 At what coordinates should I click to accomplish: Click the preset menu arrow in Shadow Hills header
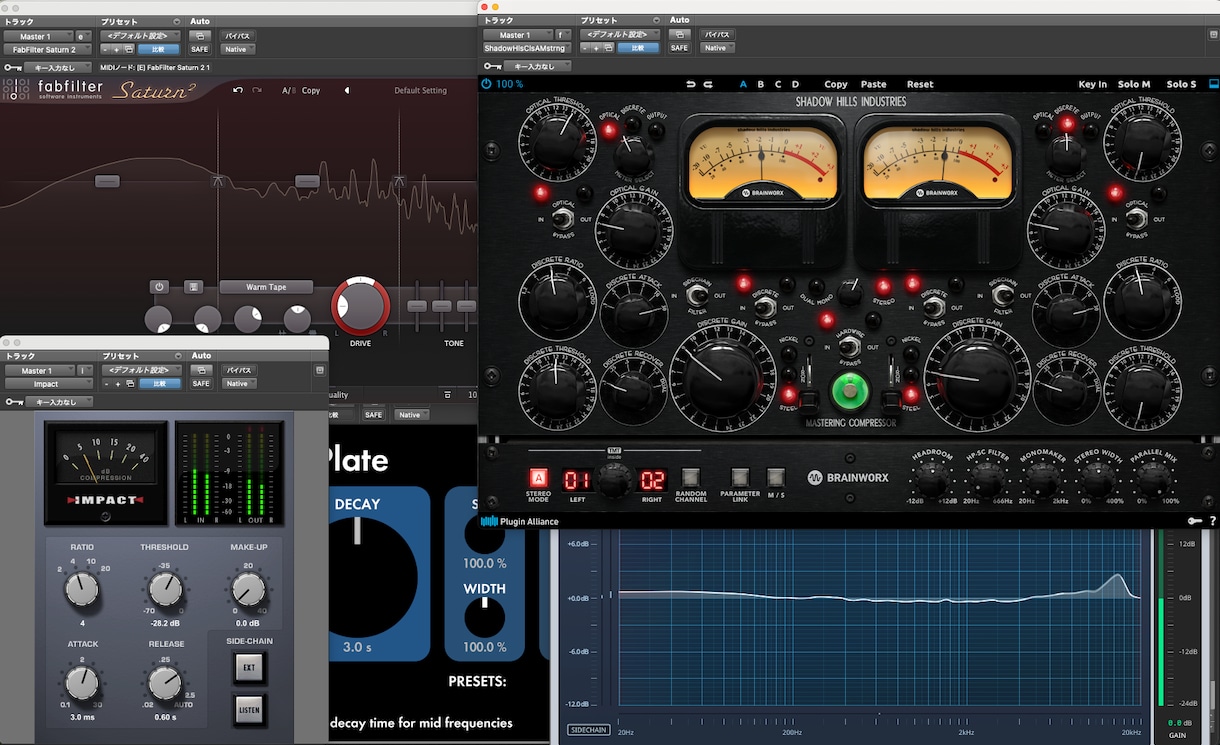(655, 20)
